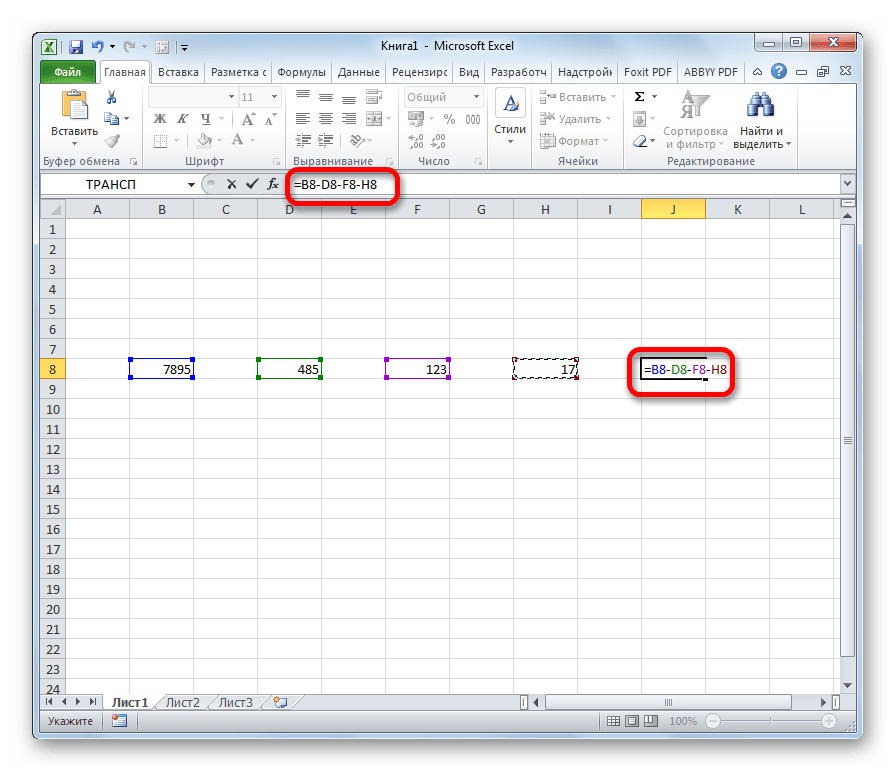Expand the ТРАНСП name box dropdown
The height and width of the screenshot is (772, 896).
pyautogui.click(x=191, y=185)
